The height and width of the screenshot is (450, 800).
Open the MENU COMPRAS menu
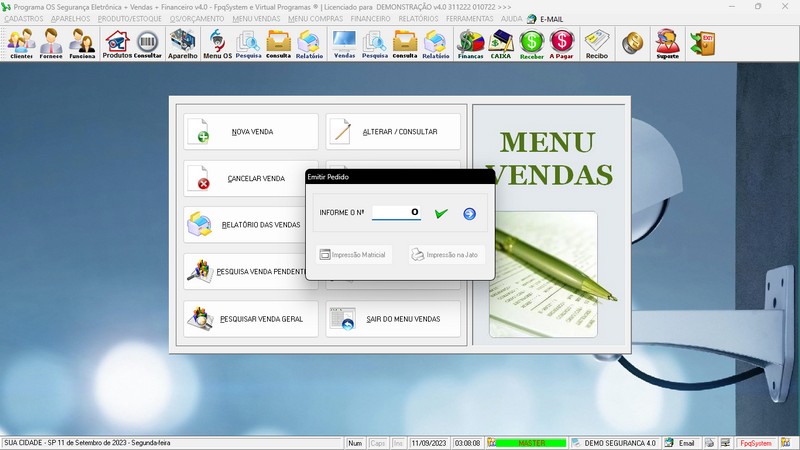[315, 19]
